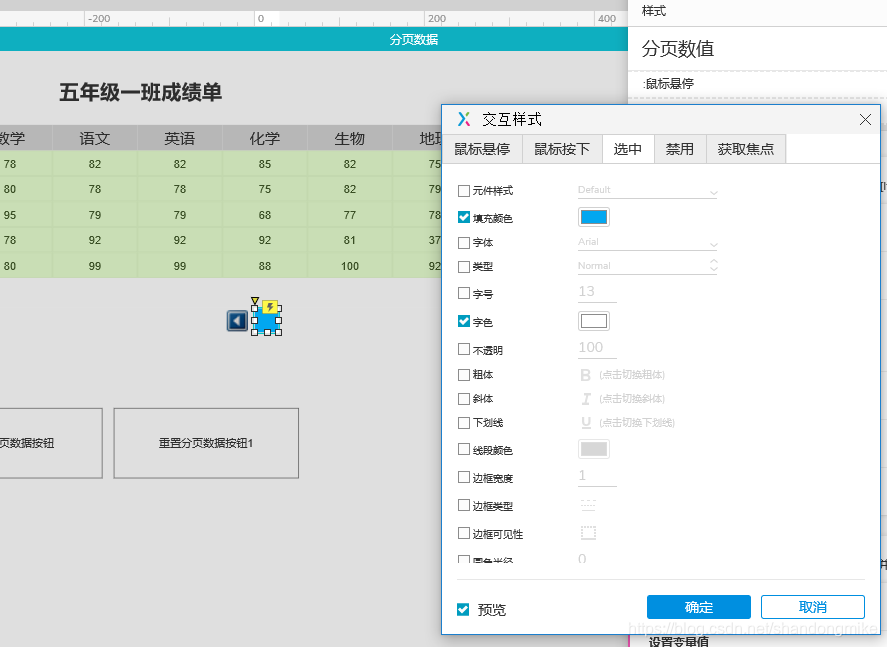Uncheck the 填充颜色 checkbox
The height and width of the screenshot is (647, 887).
pyautogui.click(x=464, y=217)
